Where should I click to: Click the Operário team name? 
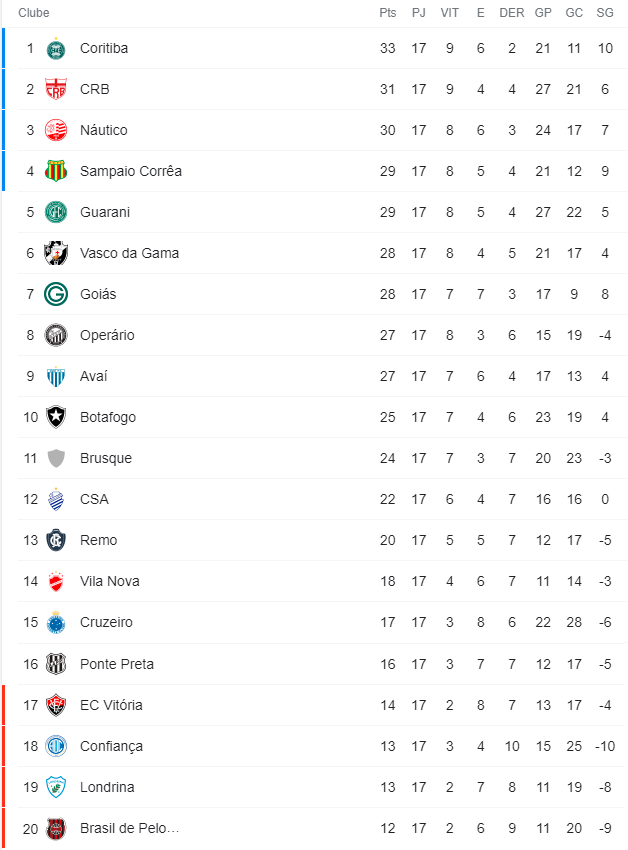(107, 335)
